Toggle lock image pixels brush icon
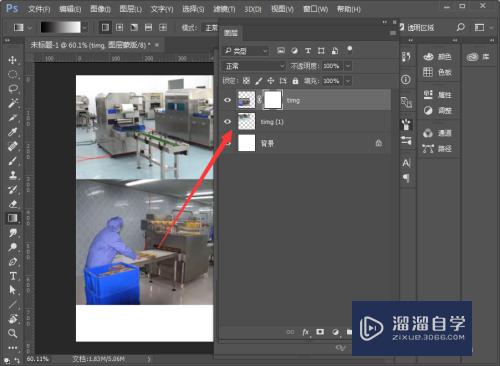Screen dimensions: 500x366 click(259, 81)
